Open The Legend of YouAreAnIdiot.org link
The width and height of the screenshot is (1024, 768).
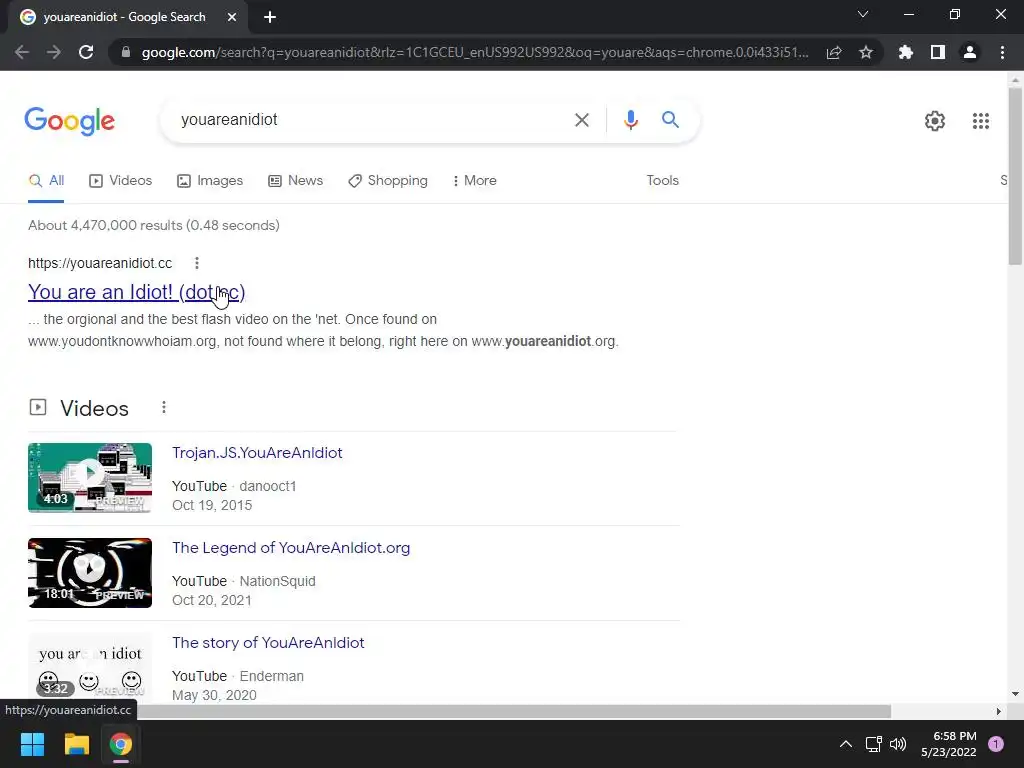[291, 548]
